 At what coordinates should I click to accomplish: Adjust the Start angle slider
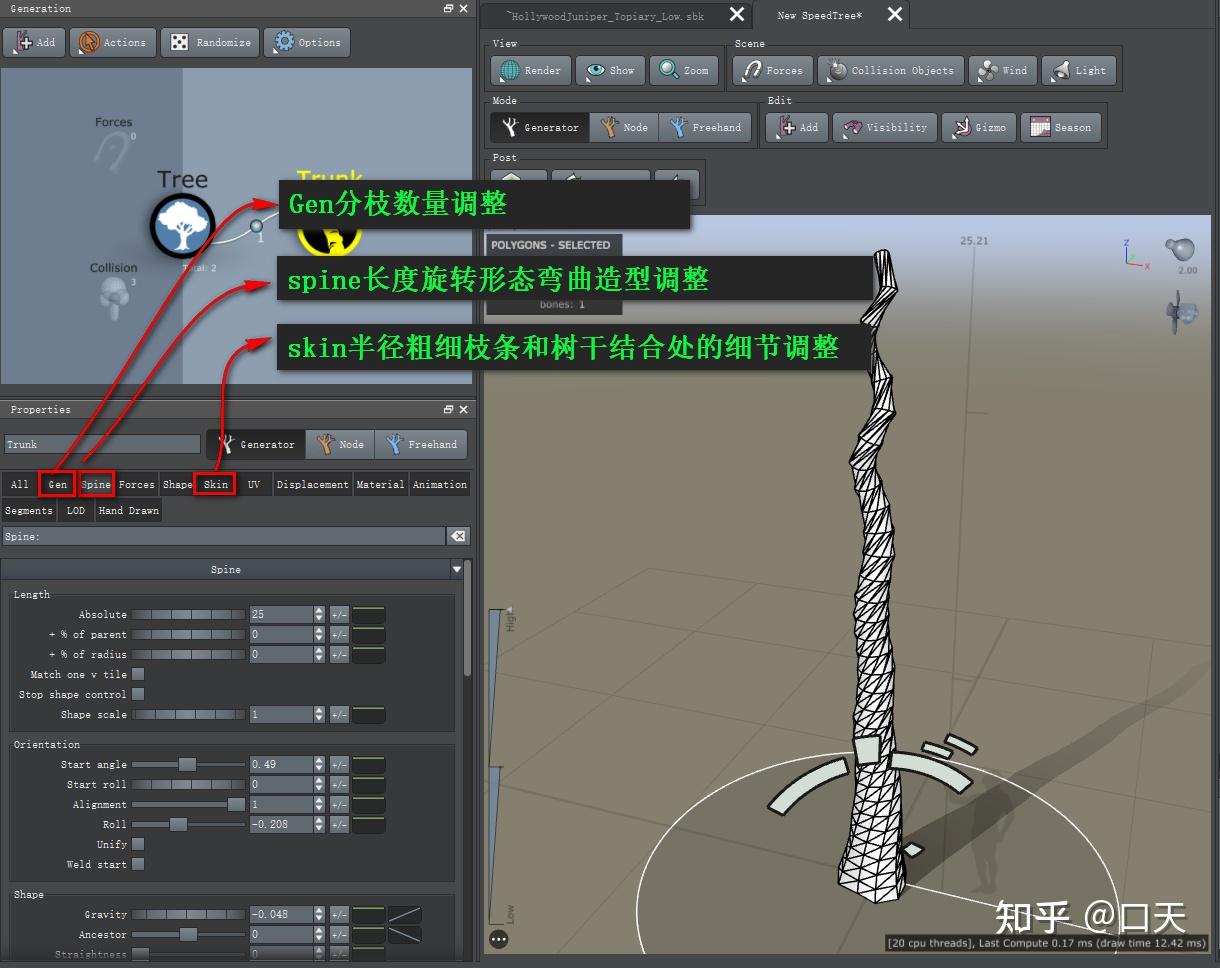coord(188,764)
